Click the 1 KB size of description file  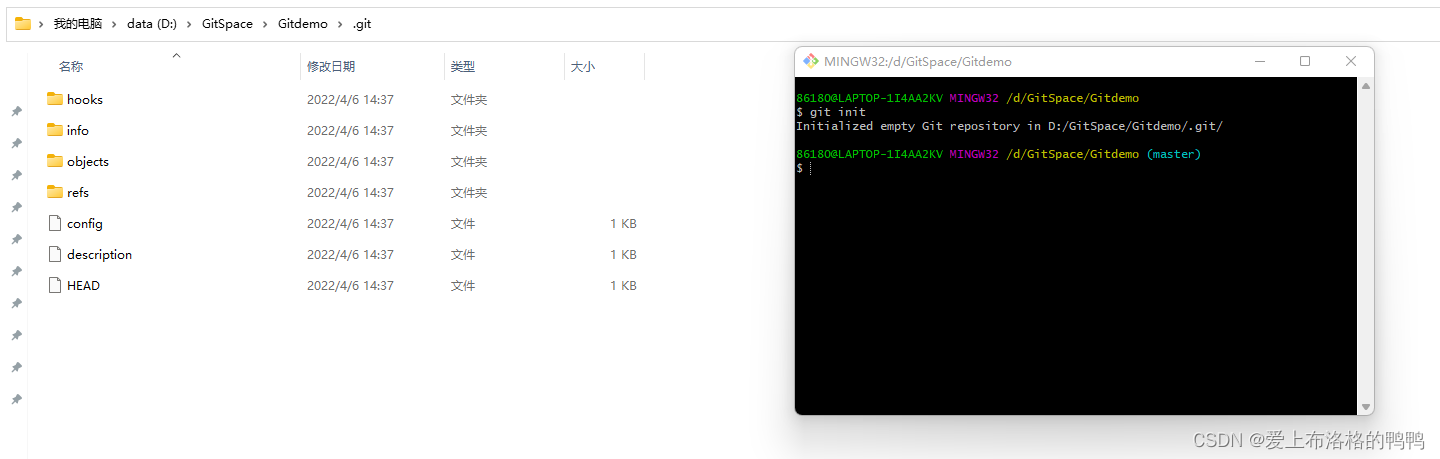[x=623, y=254]
